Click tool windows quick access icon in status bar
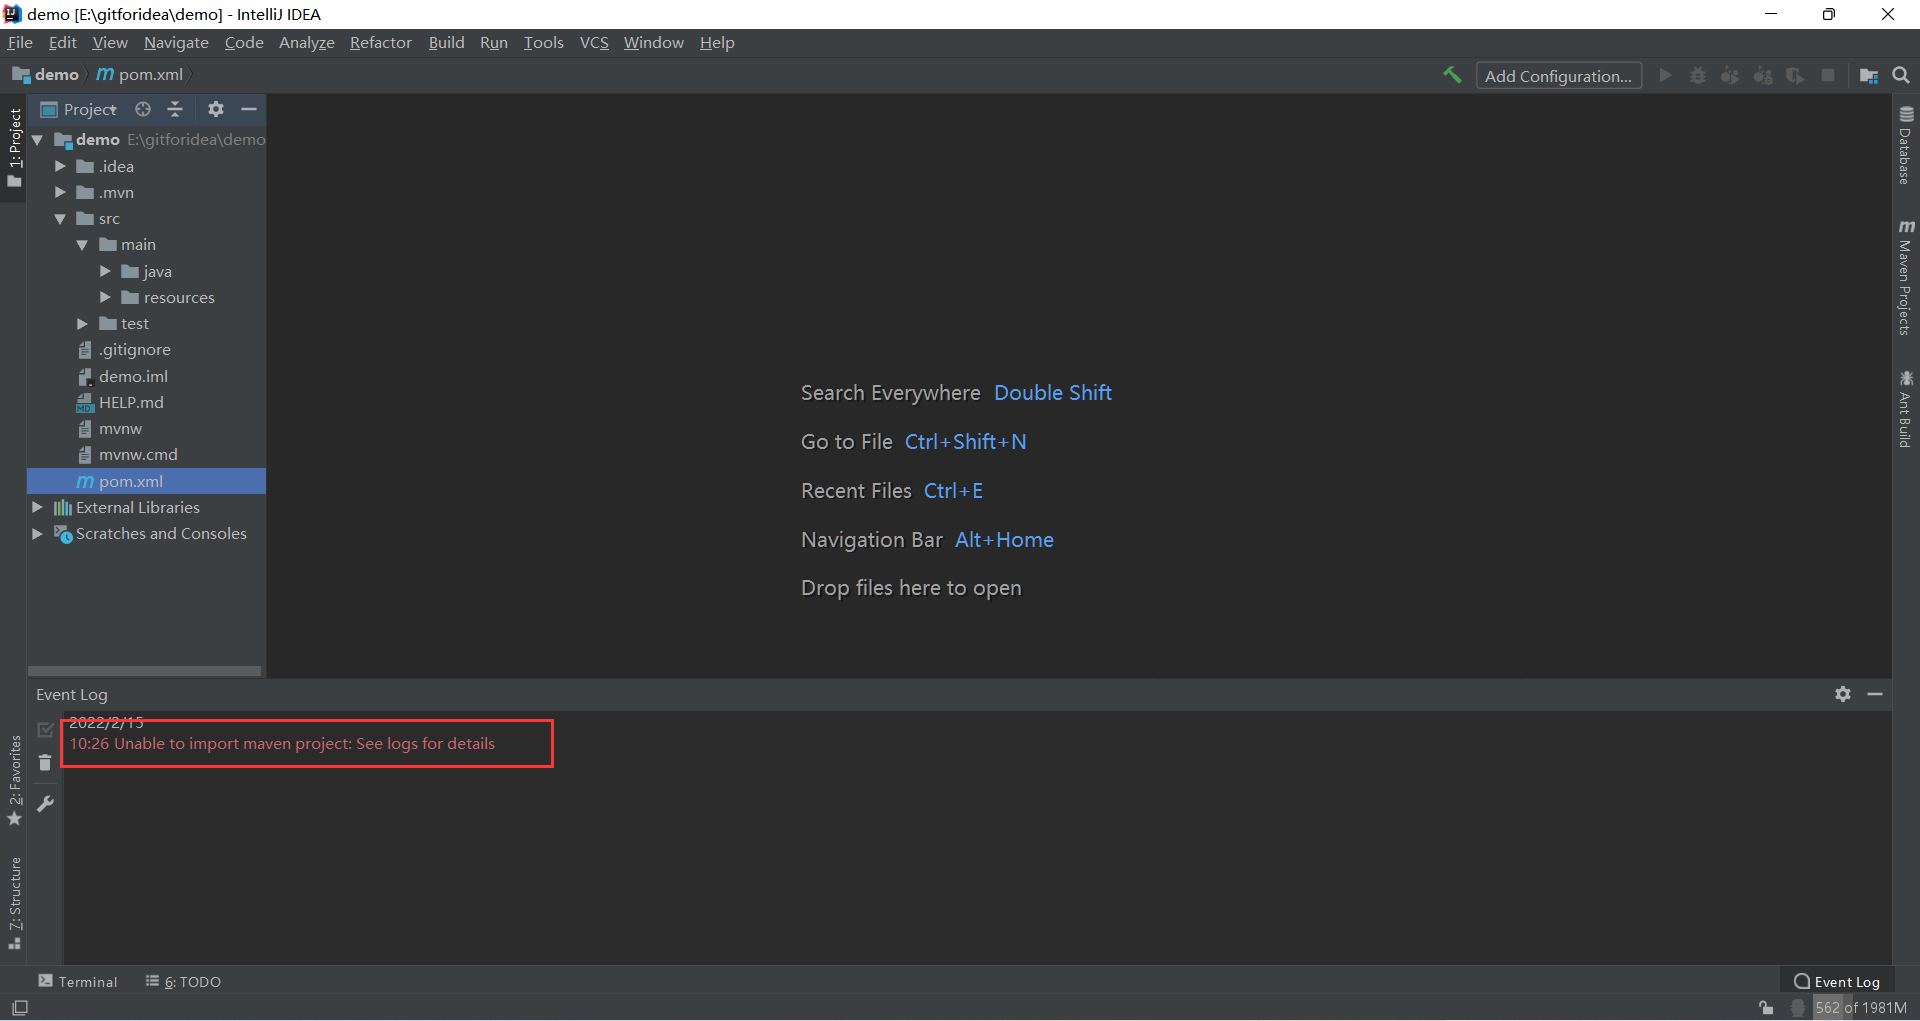The width and height of the screenshot is (1920, 1021). pos(20,1008)
